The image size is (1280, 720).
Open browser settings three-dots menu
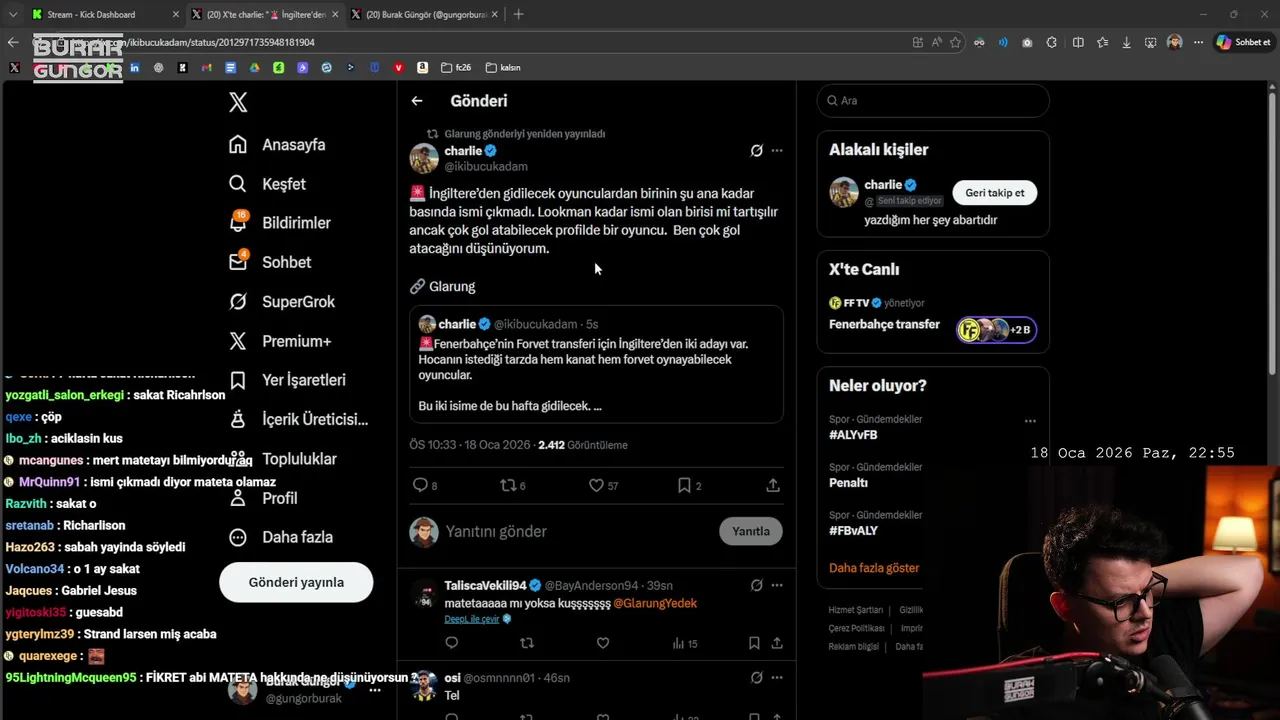1198,42
